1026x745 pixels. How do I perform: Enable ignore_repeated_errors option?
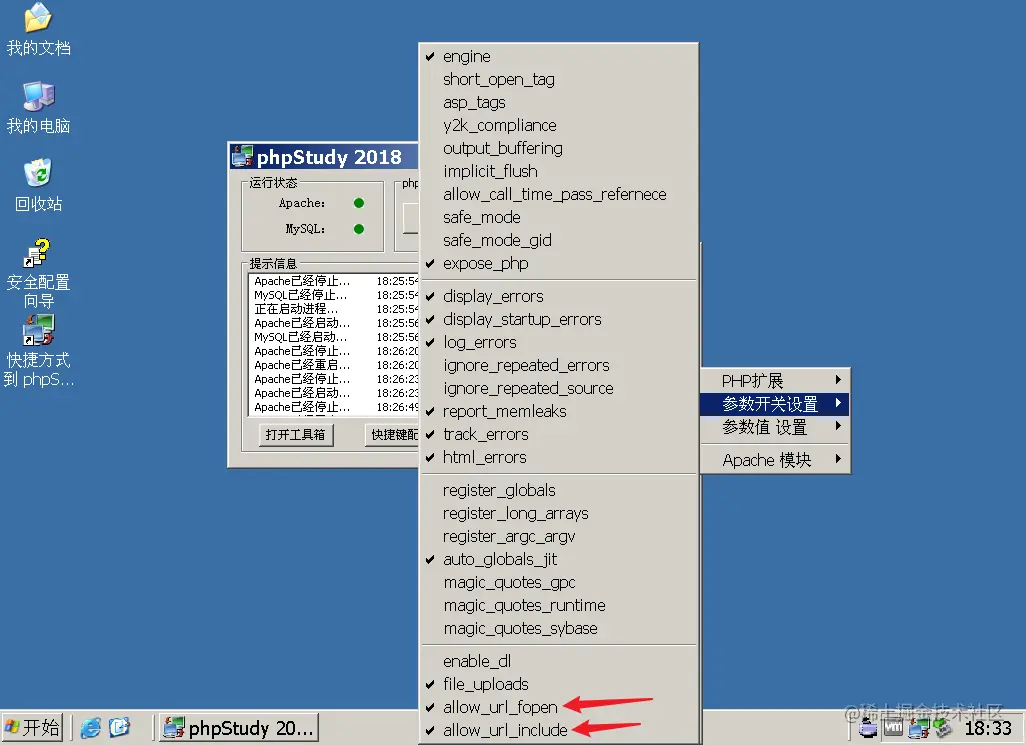[559, 365]
